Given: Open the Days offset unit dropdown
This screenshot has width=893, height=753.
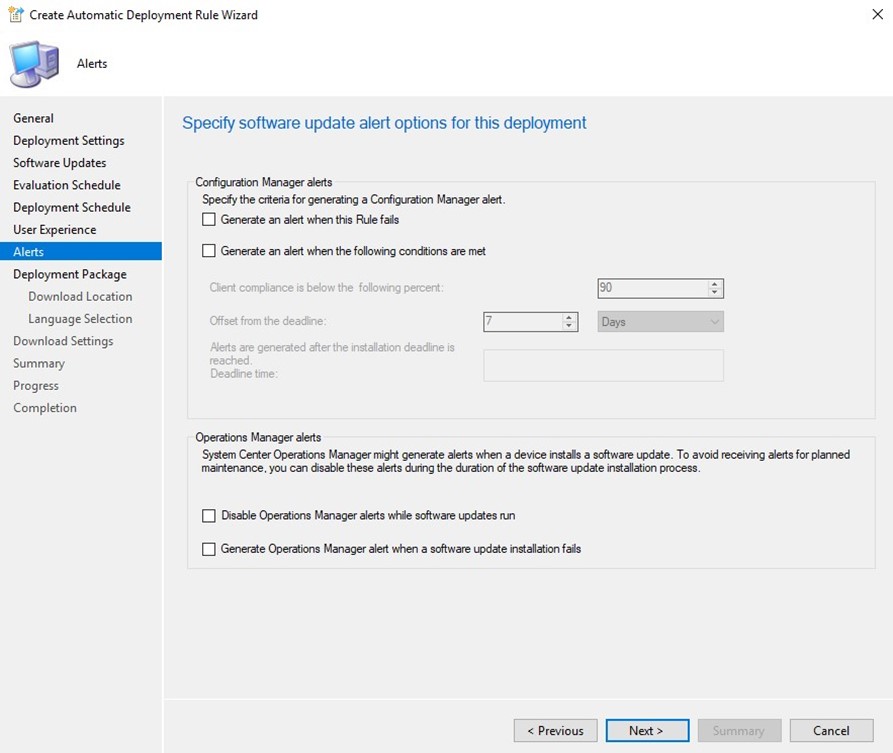Looking at the screenshot, I should (661, 322).
